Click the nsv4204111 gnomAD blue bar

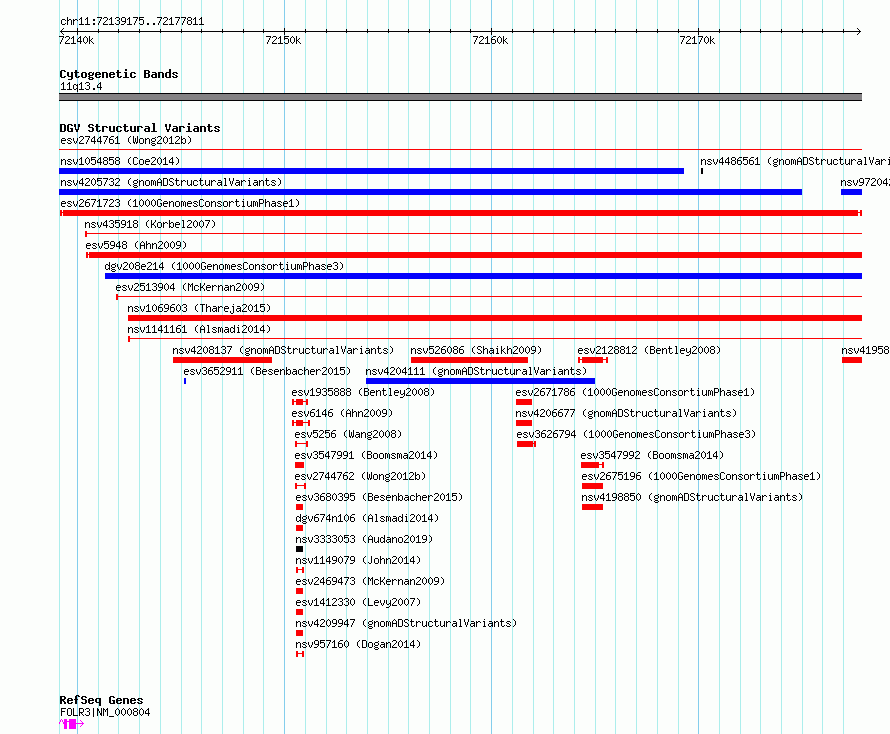tap(481, 381)
